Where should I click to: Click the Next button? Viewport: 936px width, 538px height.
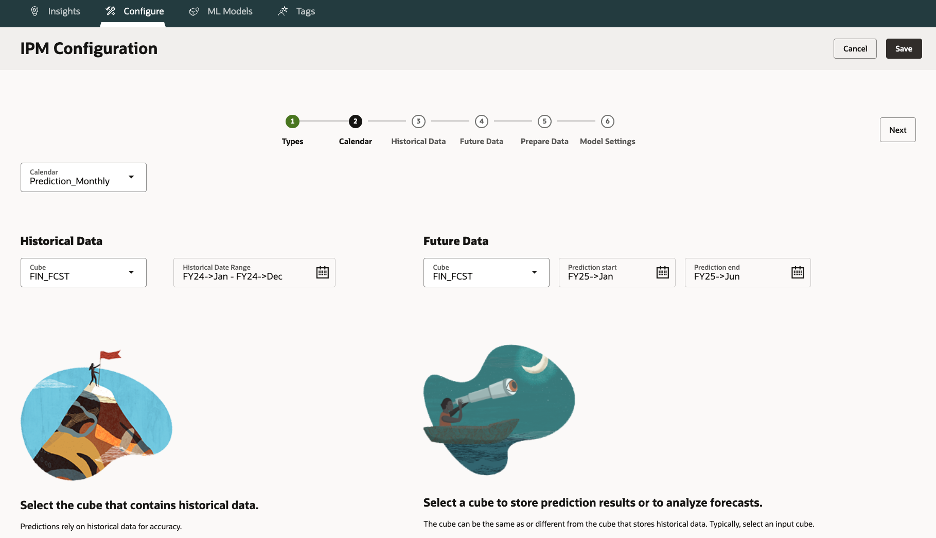tap(897, 130)
